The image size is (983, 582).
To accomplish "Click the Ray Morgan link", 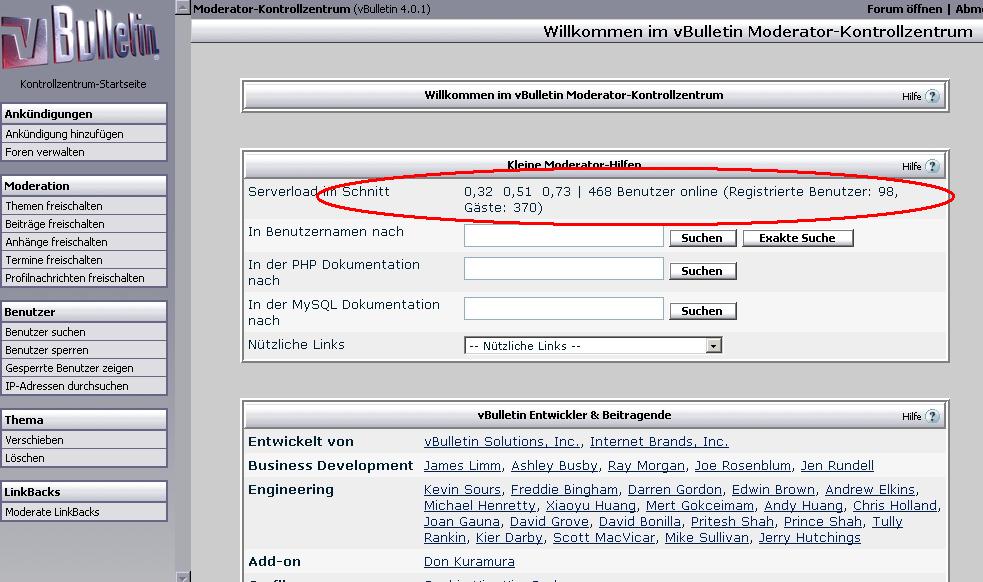I will [646, 466].
